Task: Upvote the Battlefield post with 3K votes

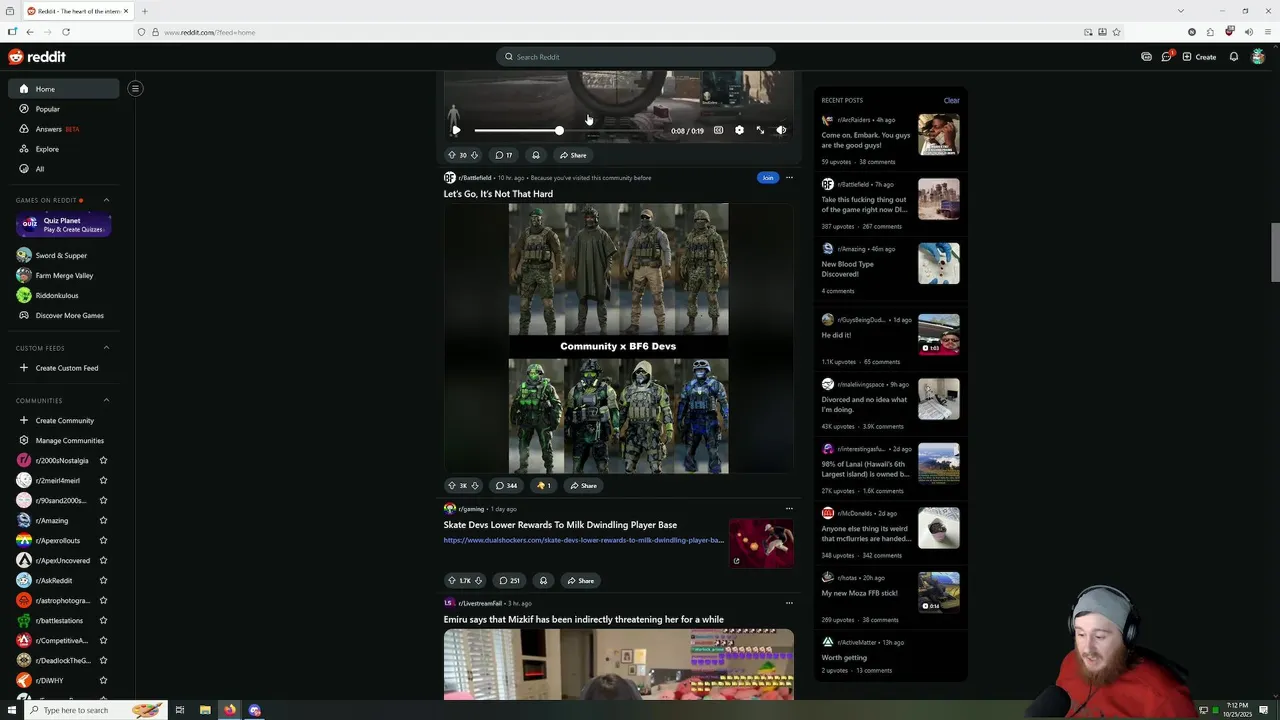Action: (x=451, y=486)
